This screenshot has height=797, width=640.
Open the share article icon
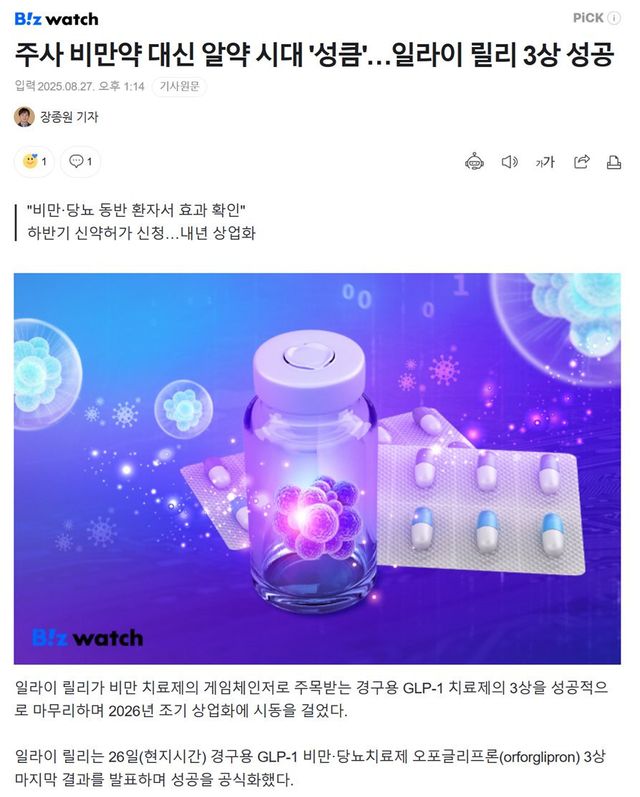tap(581, 162)
